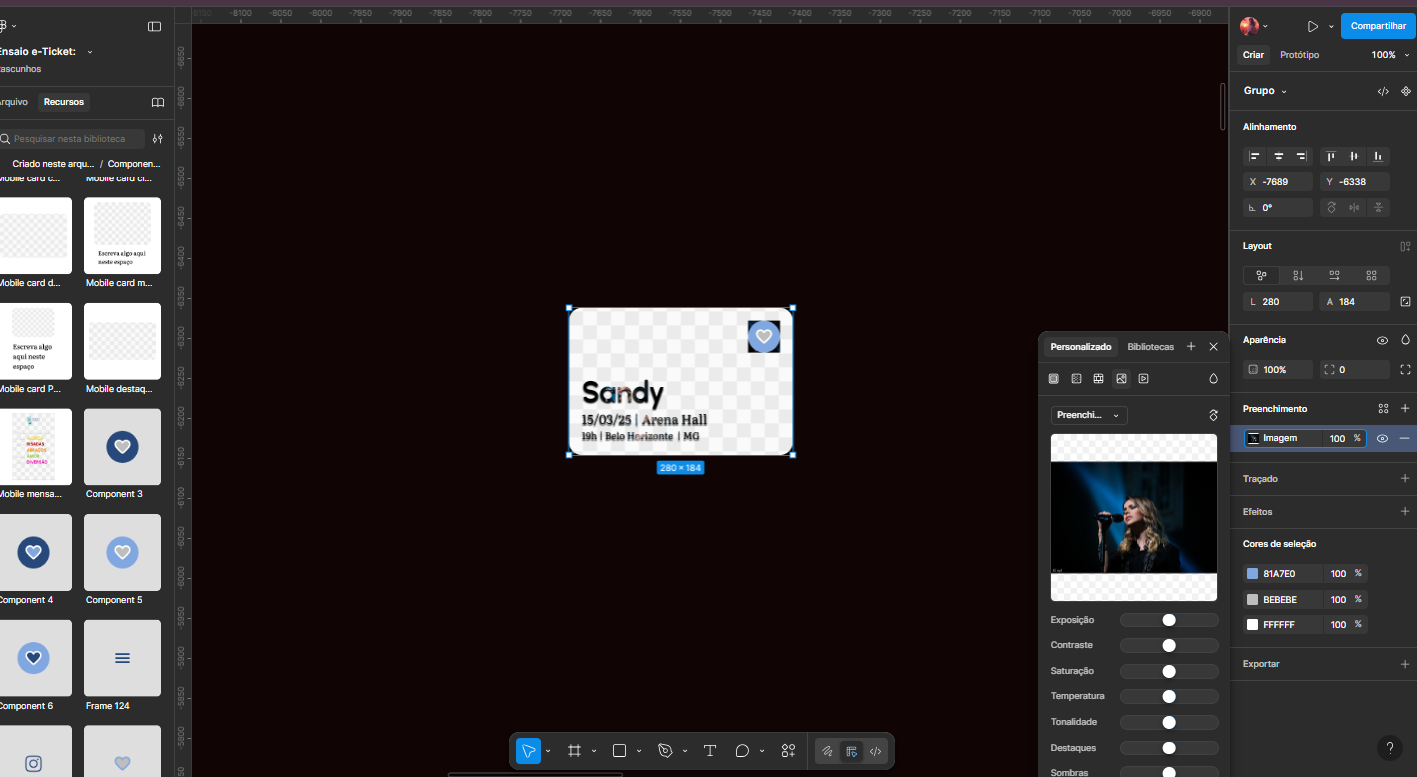Select the Comment tool
The height and width of the screenshot is (777, 1417).
(742, 751)
